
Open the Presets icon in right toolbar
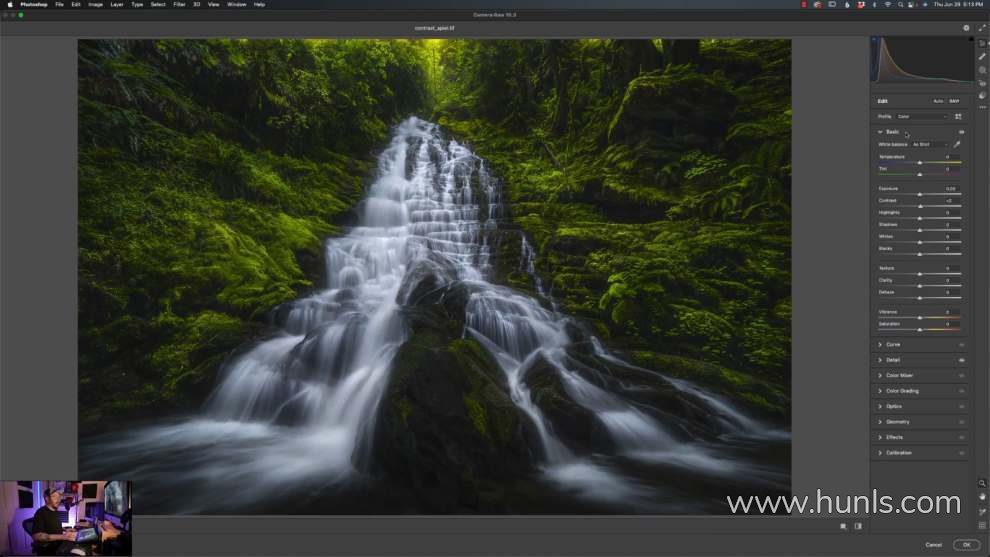[x=982, y=95]
